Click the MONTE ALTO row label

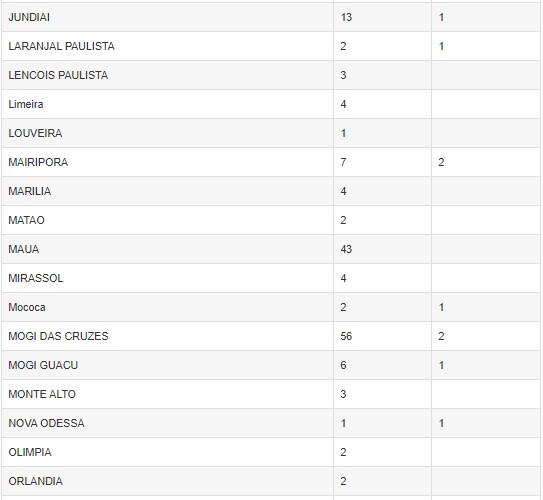coord(42,394)
